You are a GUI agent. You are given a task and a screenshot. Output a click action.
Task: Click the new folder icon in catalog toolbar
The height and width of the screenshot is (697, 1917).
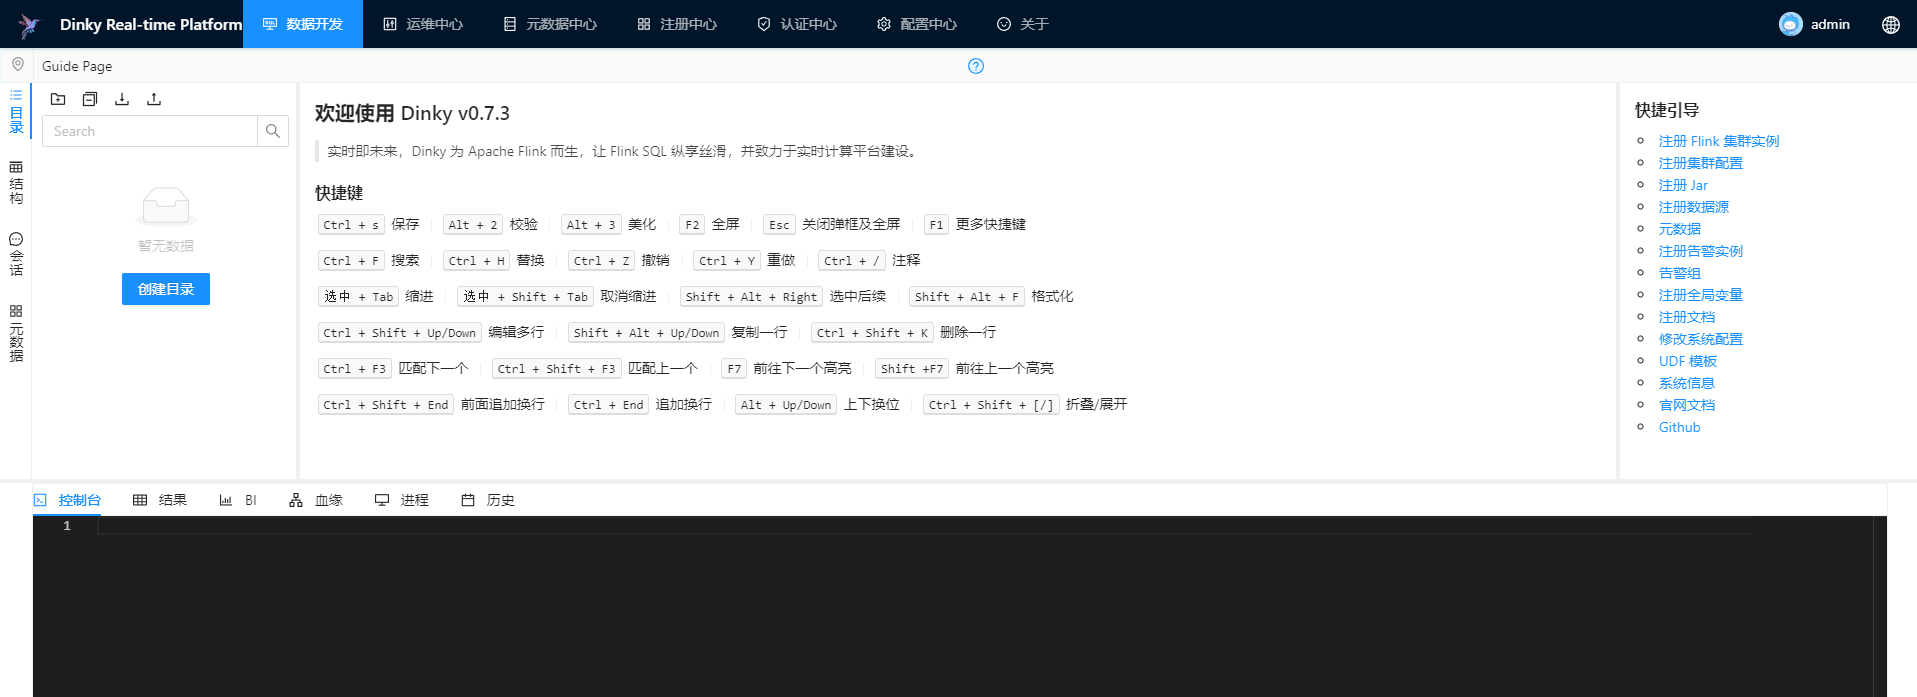(x=58, y=99)
